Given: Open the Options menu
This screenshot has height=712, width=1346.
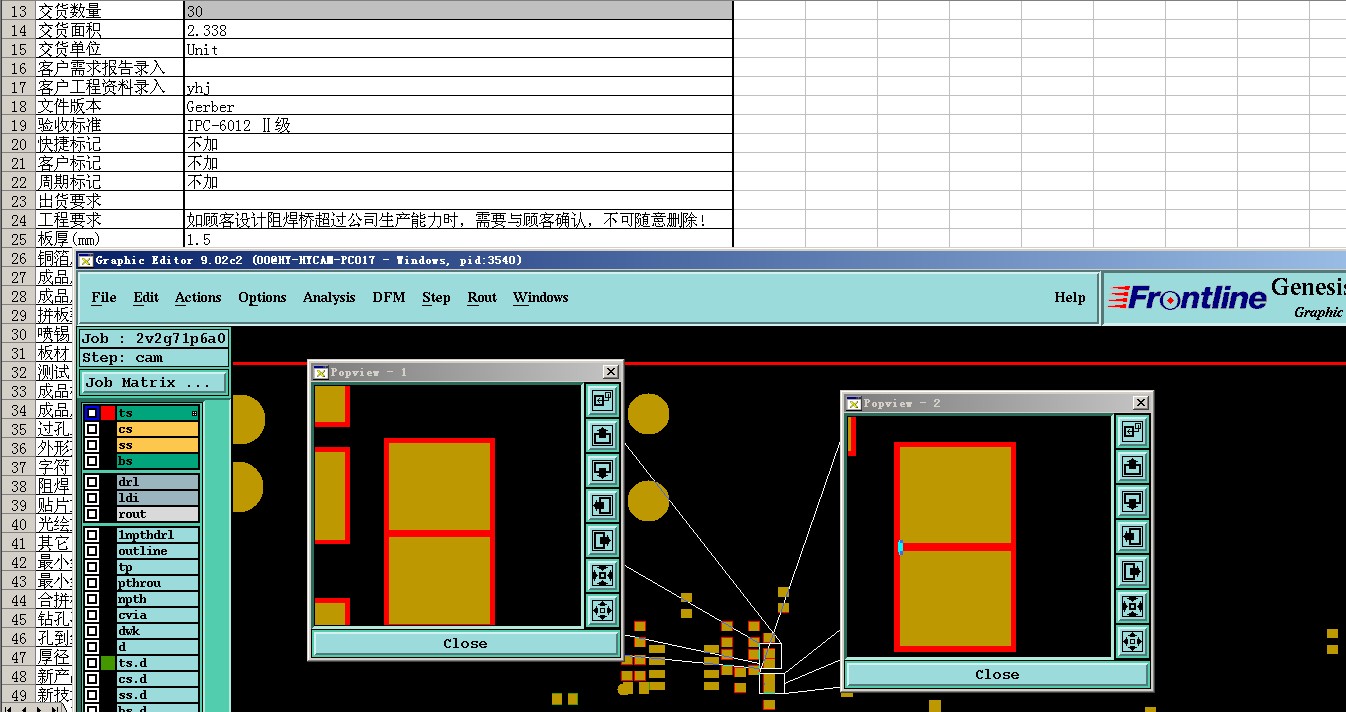Looking at the screenshot, I should (262, 297).
